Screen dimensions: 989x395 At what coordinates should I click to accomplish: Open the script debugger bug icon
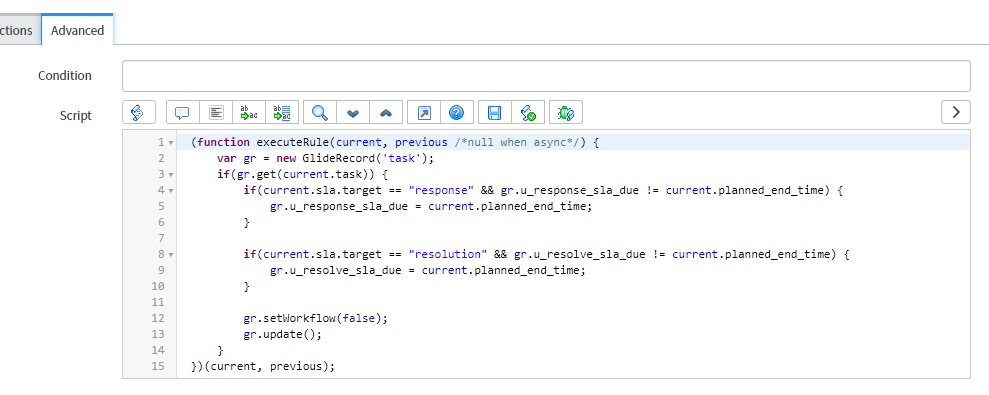pyautogui.click(x=566, y=113)
